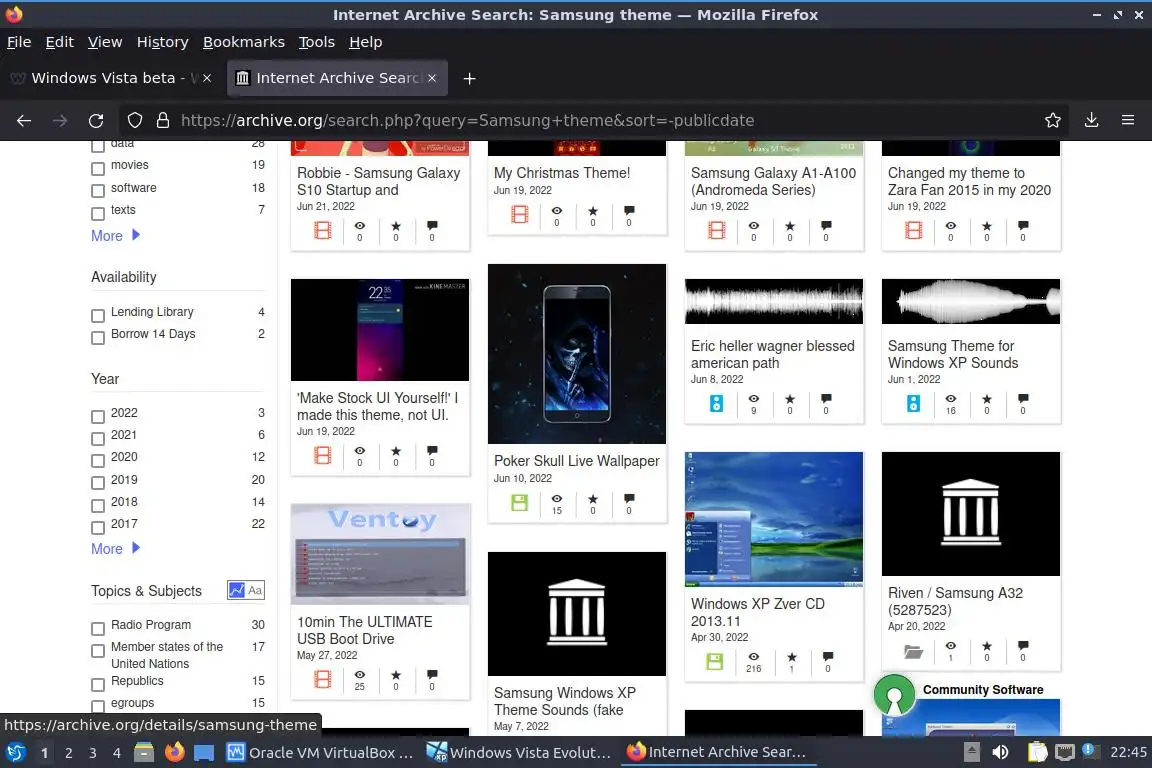The width and height of the screenshot is (1152, 768).
Task: Switch to virtual desktop 2 in taskbar
Action: [68, 753]
